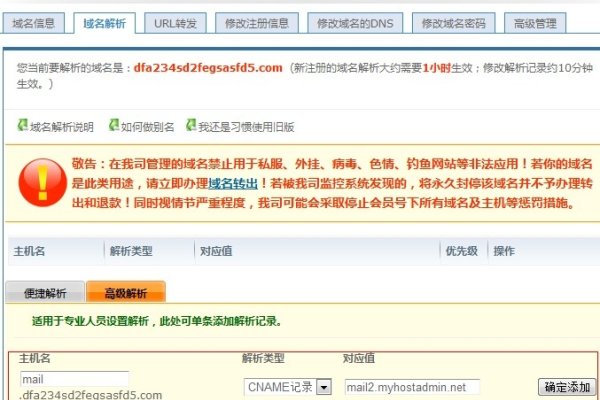Click the 操作 column header
The image size is (600, 400).
[x=504, y=251]
